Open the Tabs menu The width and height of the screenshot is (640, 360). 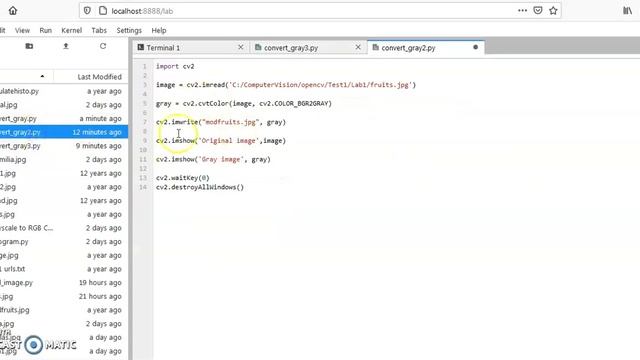click(99, 30)
